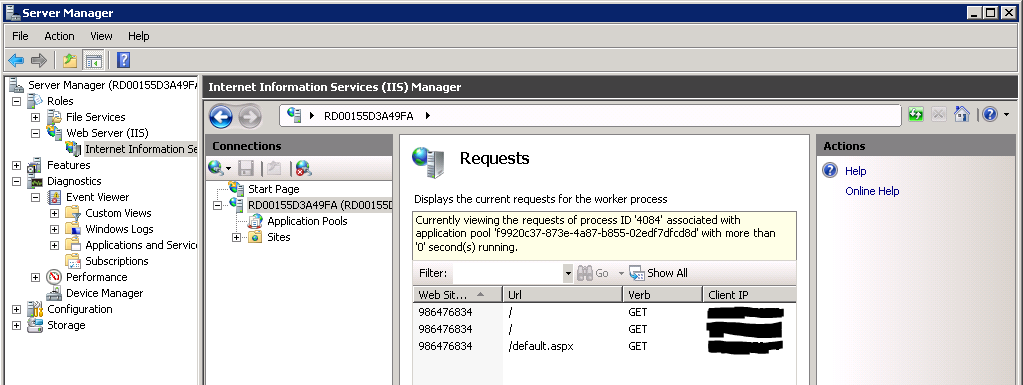
Task: Select Applications and Services Logs node
Action: [140, 245]
